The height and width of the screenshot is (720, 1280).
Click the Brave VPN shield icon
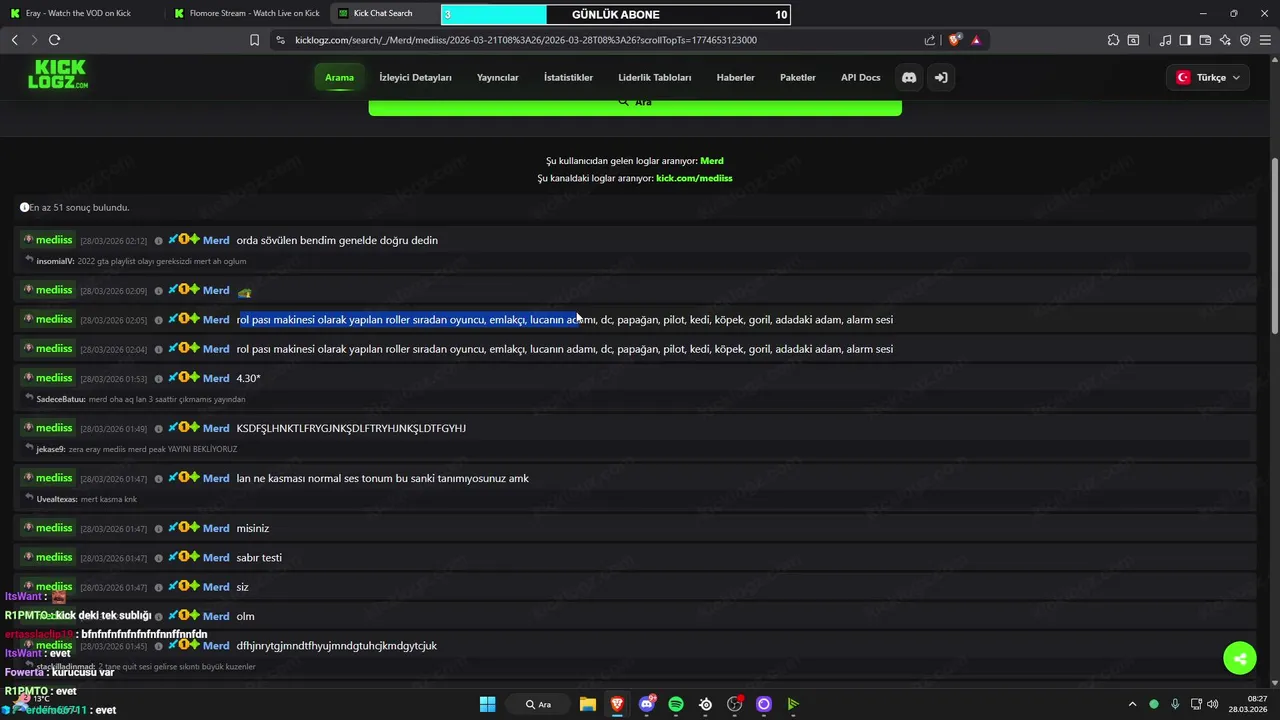click(1245, 40)
